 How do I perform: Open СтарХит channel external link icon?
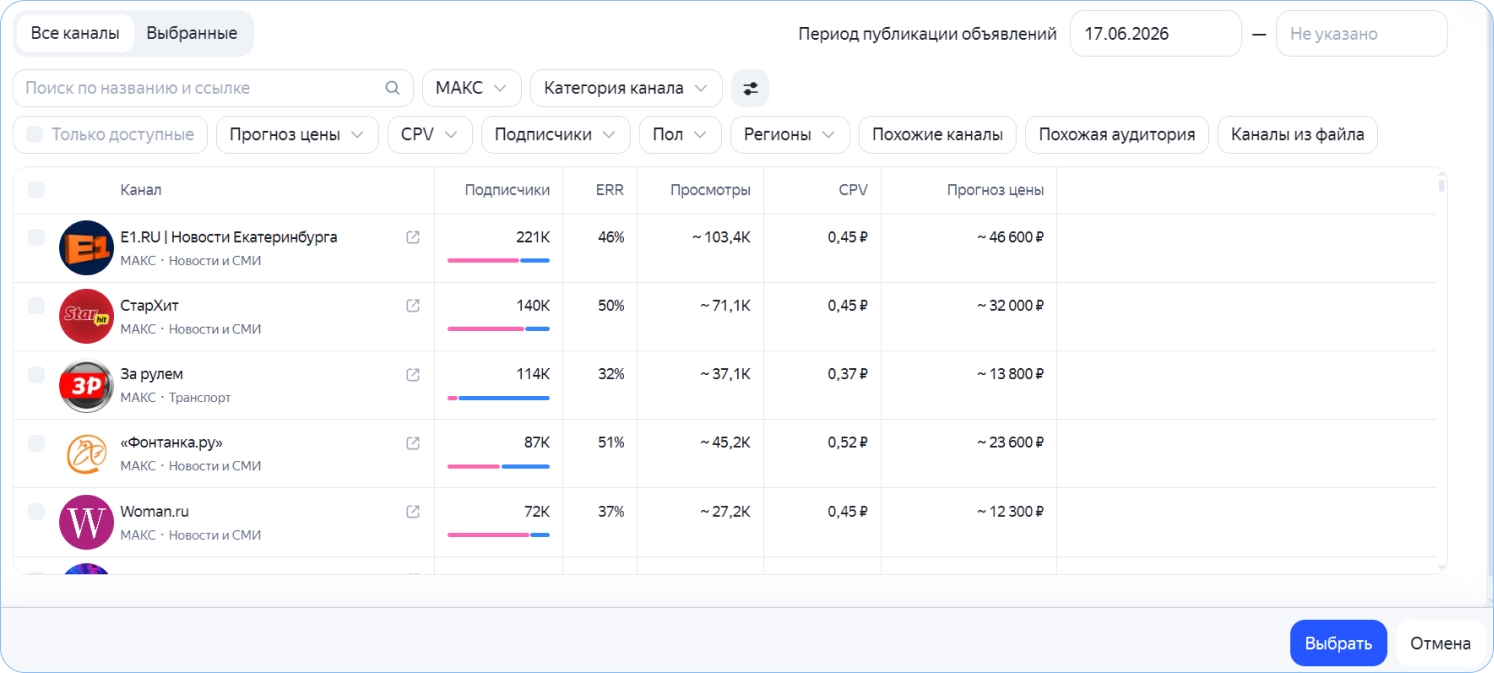(413, 306)
